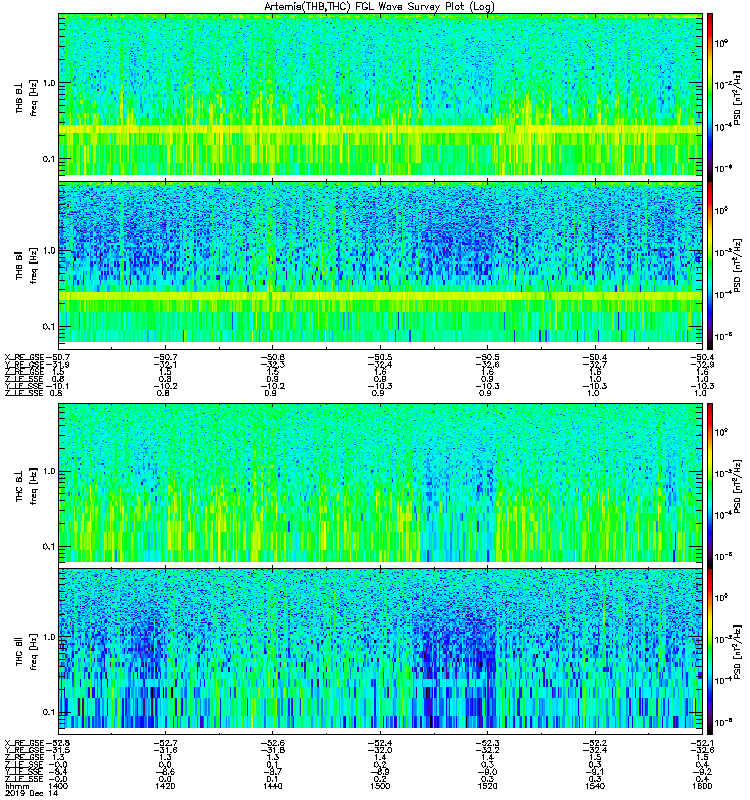Click the color bar beside the THB B-perpendicular panel
The image size is (750, 800).
(x=710, y=97)
